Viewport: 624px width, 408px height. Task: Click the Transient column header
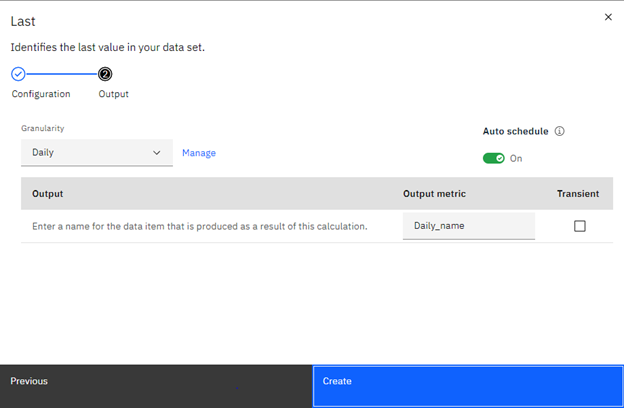click(x=578, y=194)
